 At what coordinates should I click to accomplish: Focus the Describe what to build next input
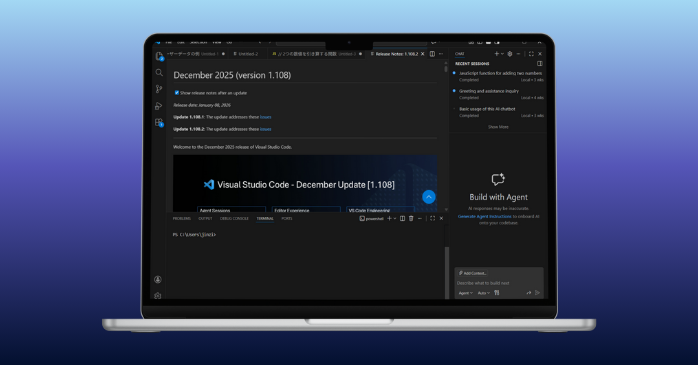click(x=499, y=283)
